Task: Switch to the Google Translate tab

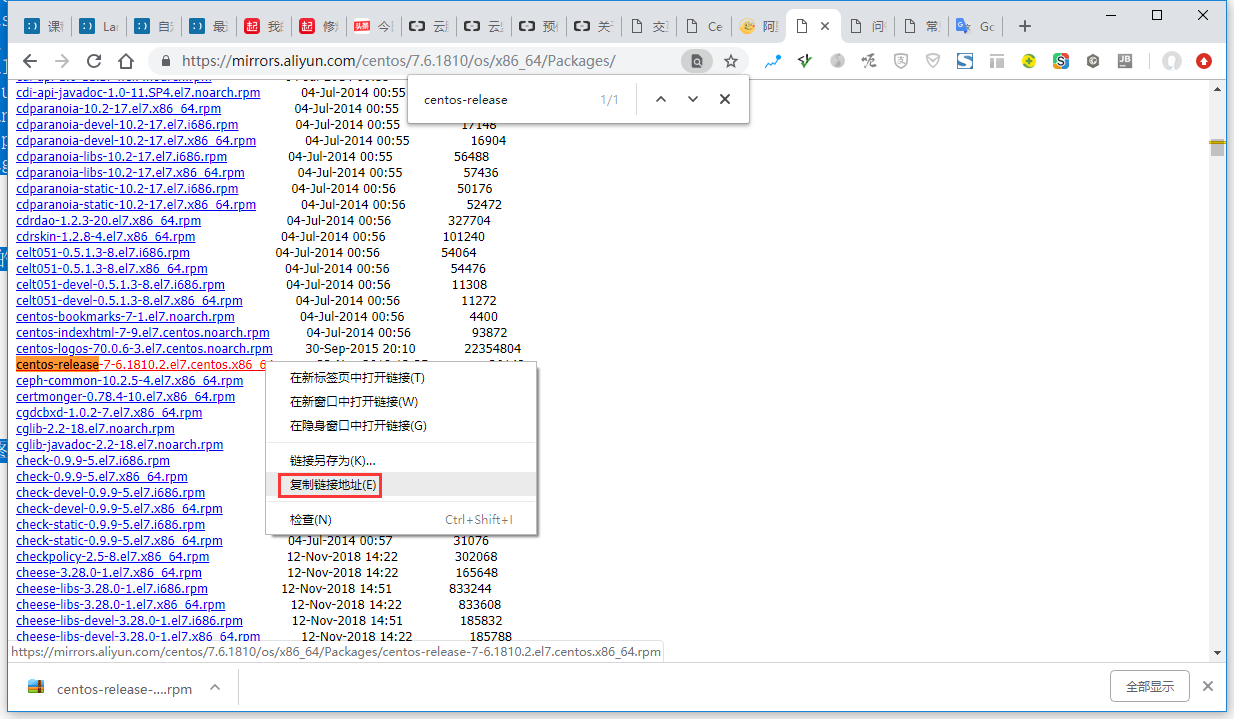Action: 973,27
